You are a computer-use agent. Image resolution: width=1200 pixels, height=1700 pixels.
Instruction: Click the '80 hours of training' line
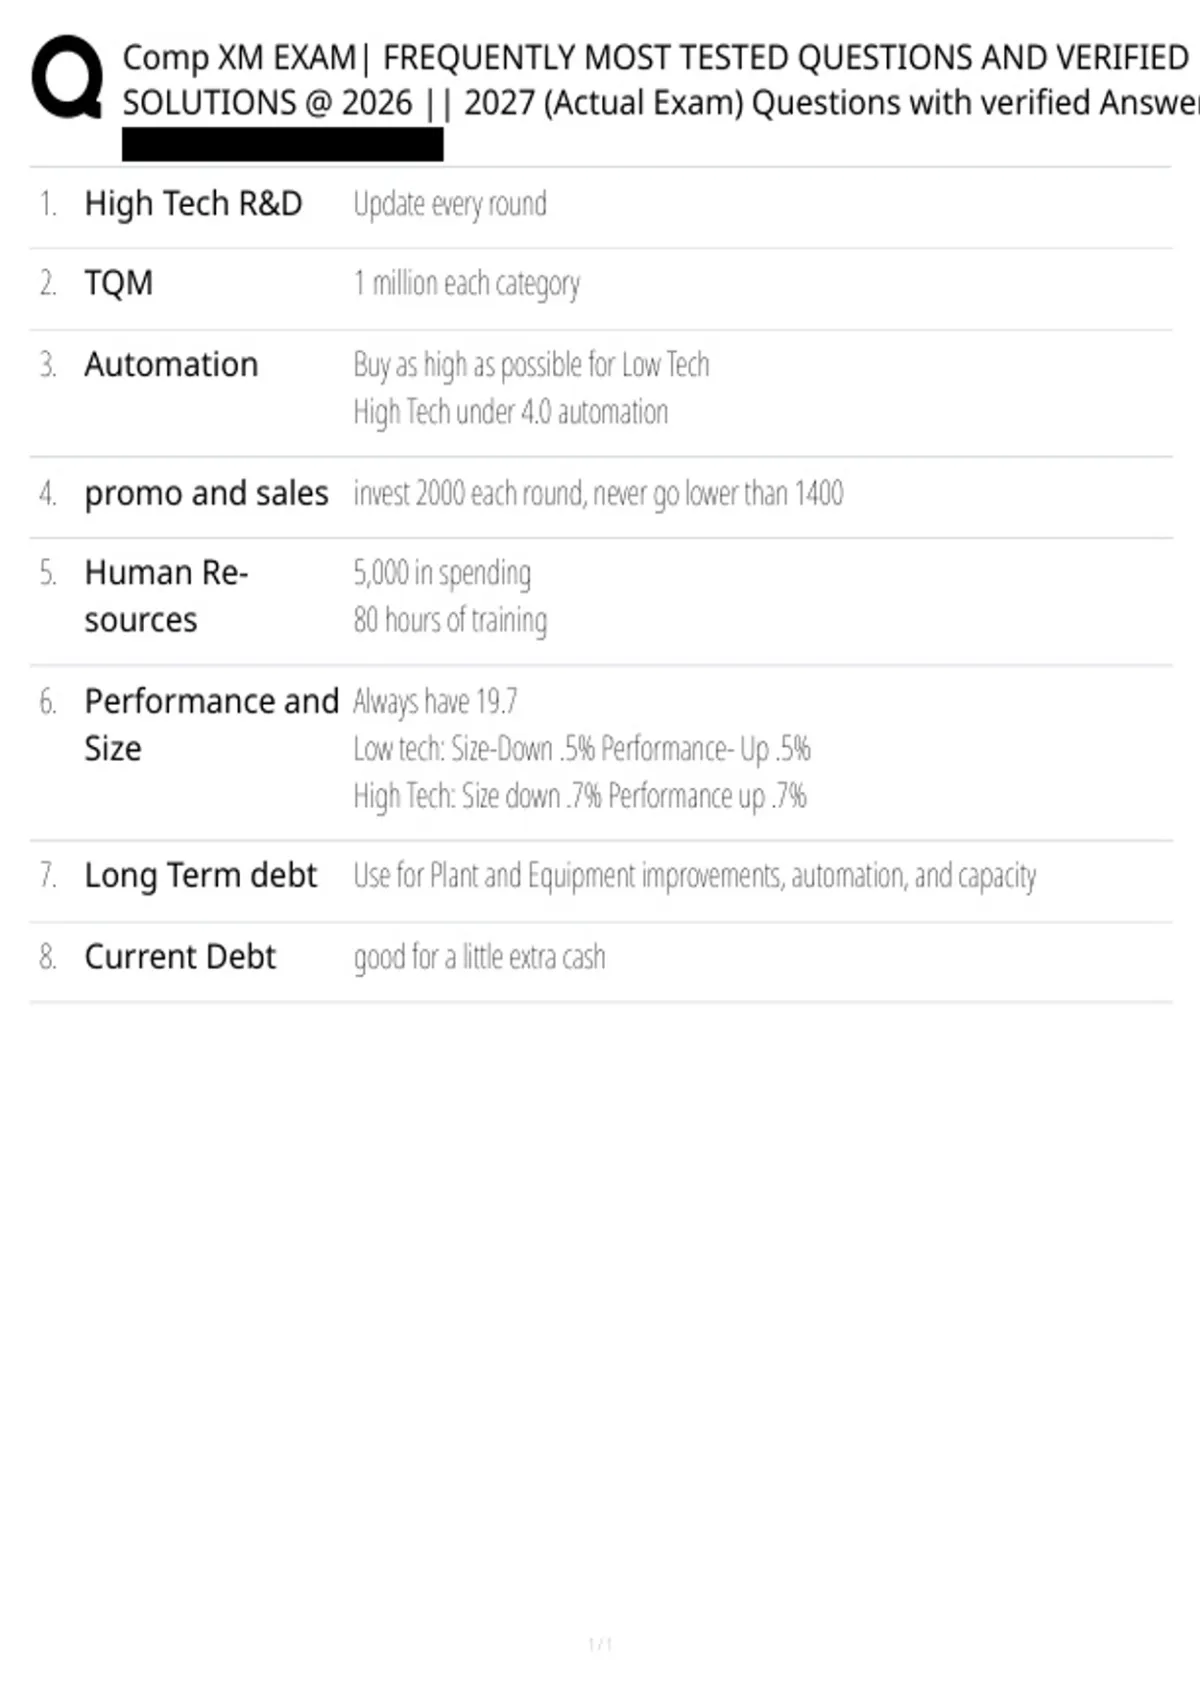(x=450, y=620)
